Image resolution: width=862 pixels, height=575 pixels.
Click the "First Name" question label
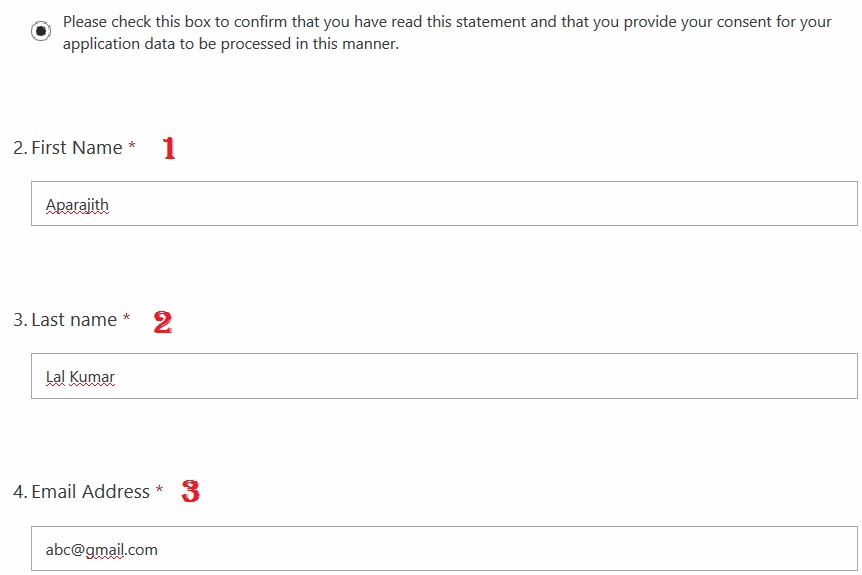(x=77, y=148)
